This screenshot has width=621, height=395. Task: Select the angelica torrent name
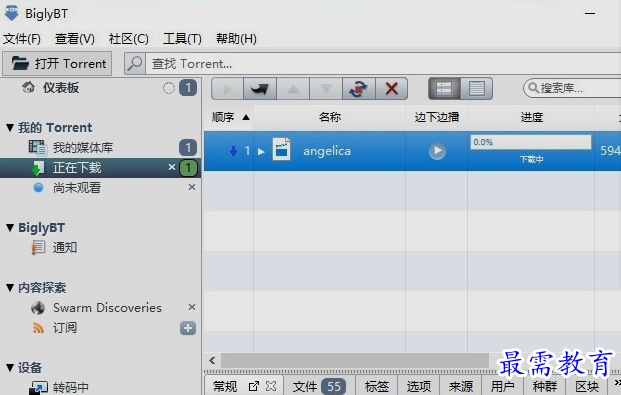(327, 151)
